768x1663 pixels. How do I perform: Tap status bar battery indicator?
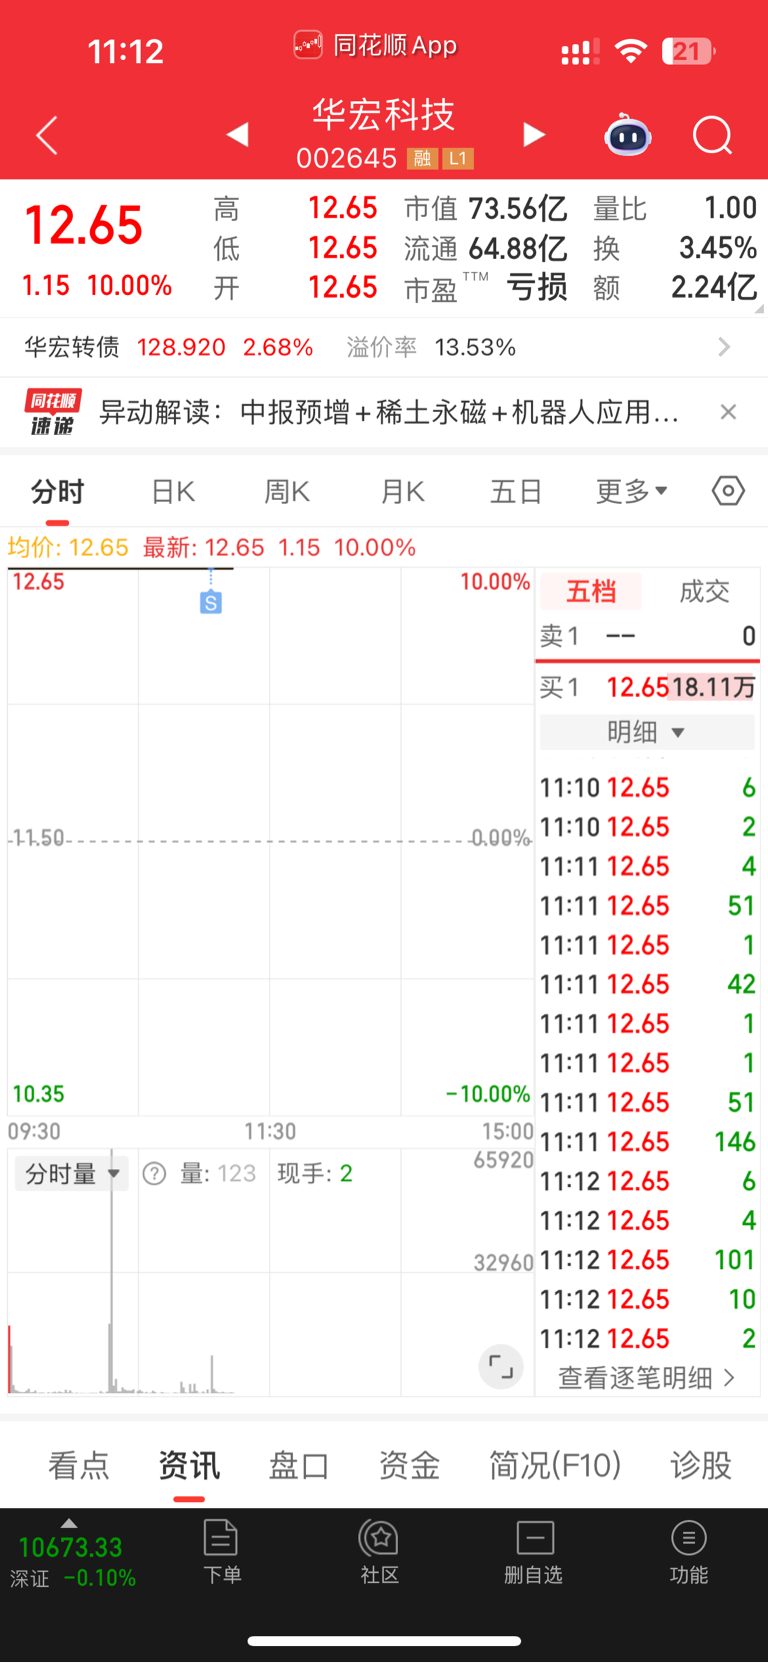[689, 51]
